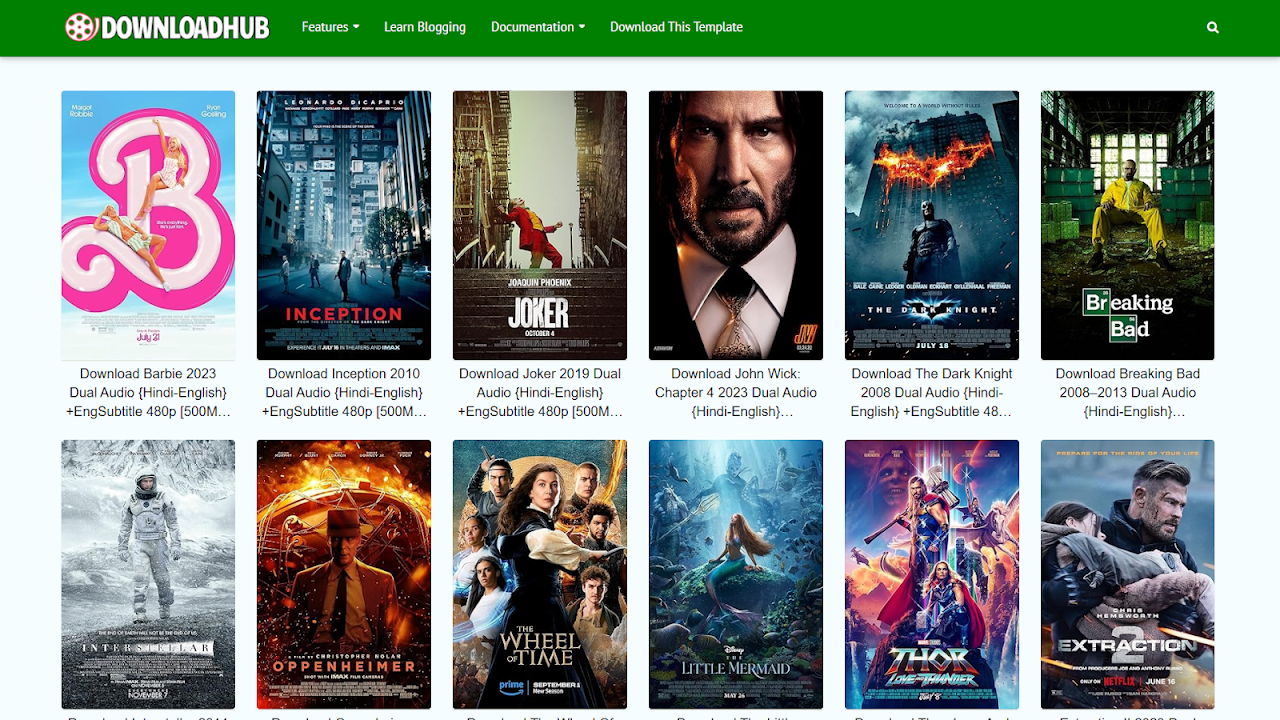This screenshot has height=720, width=1280.
Task: Expand the Documentation dropdown menu
Action: (x=538, y=27)
